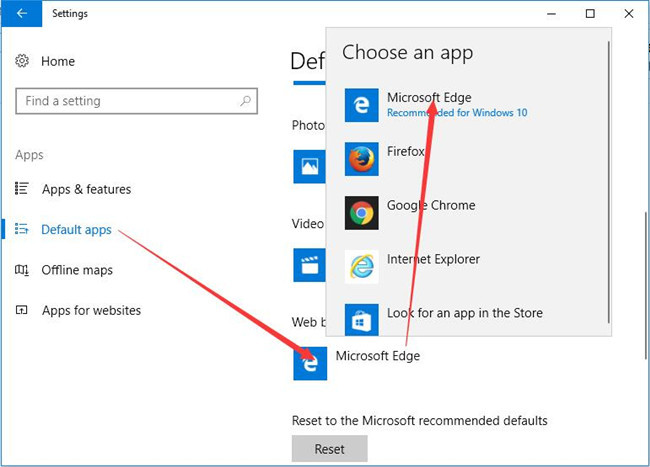Image resolution: width=650 pixels, height=467 pixels.
Task: Open Apps & features section
Action: click(x=86, y=189)
